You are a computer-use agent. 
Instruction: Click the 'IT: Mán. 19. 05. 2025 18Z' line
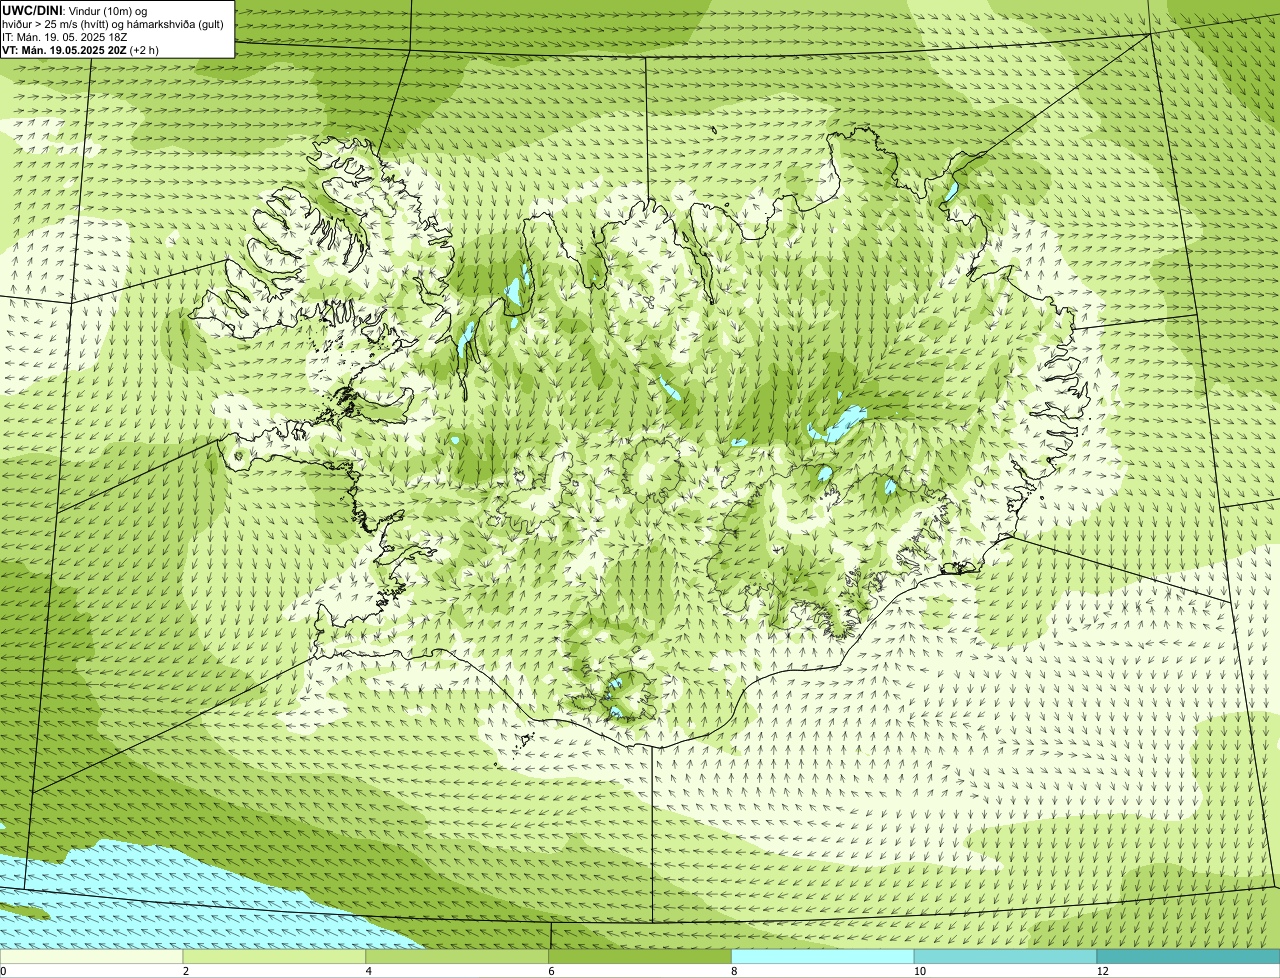pyautogui.click(x=65, y=37)
